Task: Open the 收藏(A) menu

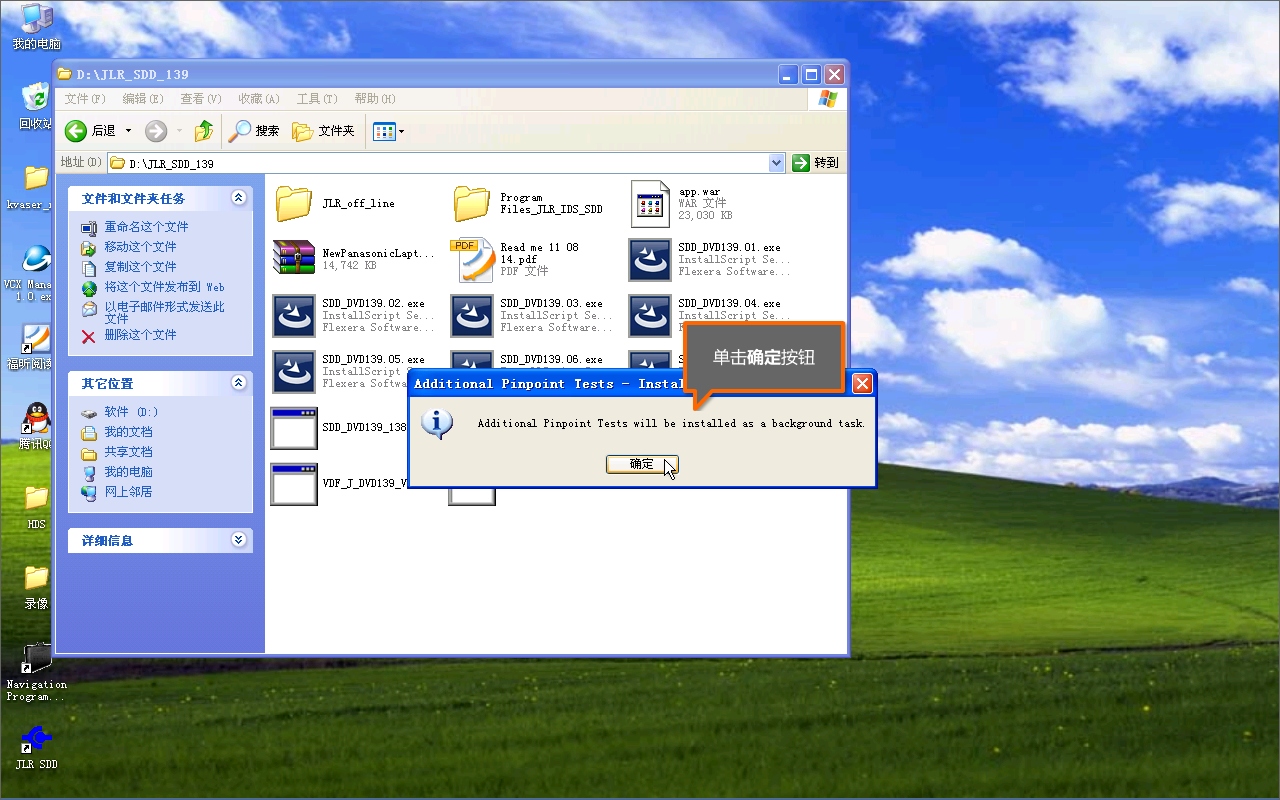Action: click(x=259, y=99)
